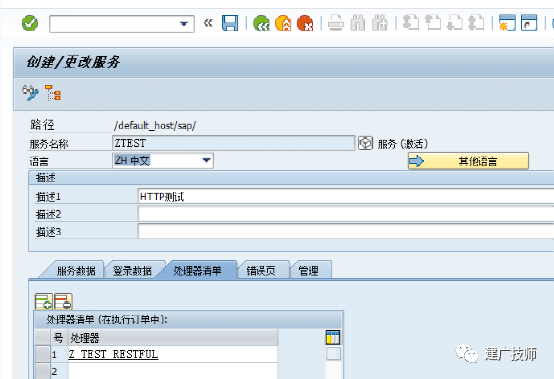Open the command field dropdown arrow

pyautogui.click(x=184, y=24)
